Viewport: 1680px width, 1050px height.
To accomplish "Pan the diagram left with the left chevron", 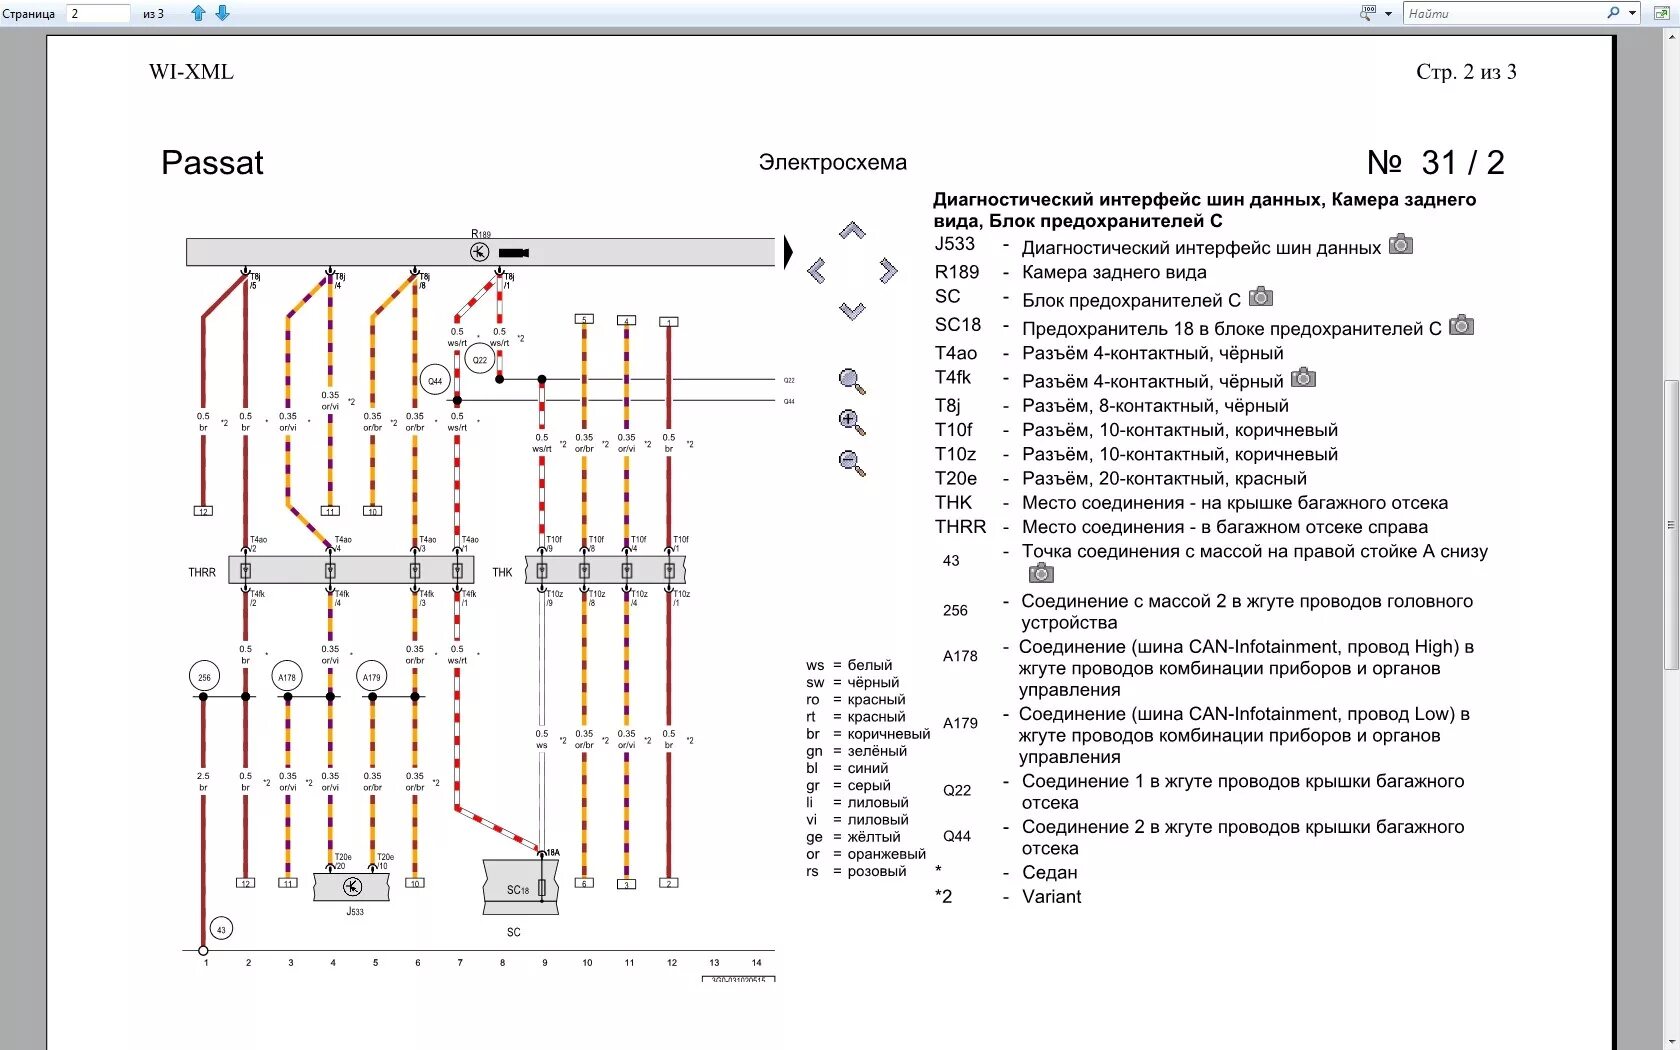I will 816,271.
